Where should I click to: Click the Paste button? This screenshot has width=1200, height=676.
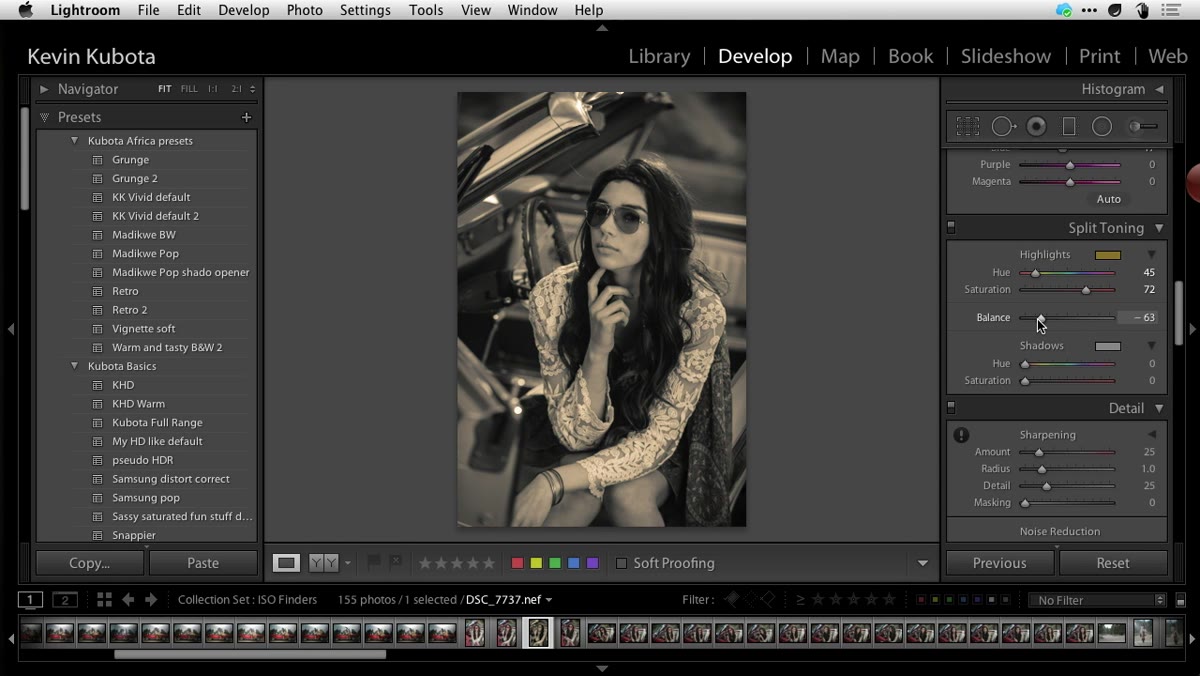pos(203,563)
